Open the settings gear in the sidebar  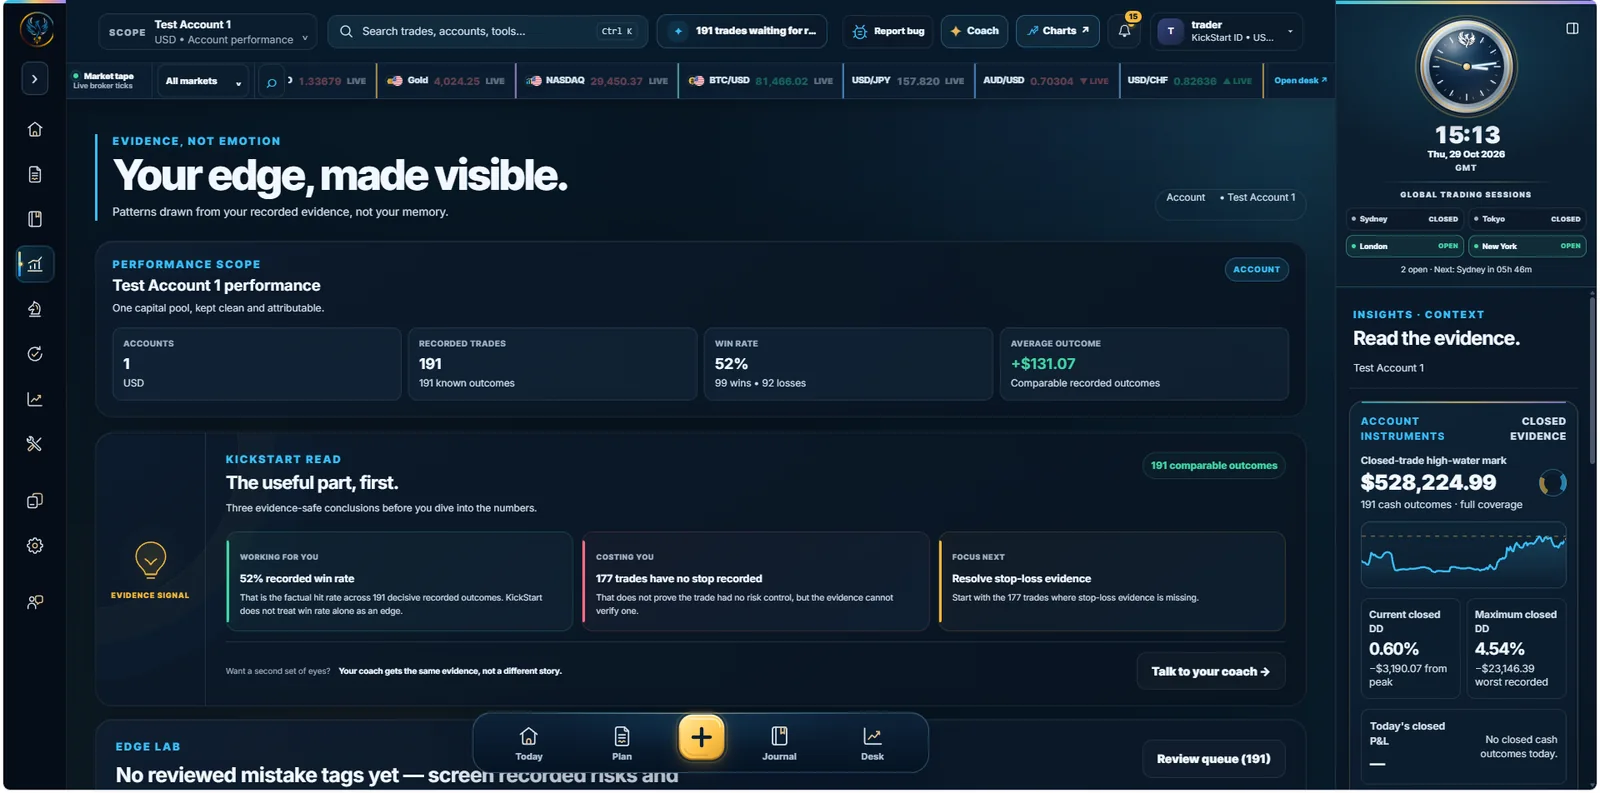35,546
